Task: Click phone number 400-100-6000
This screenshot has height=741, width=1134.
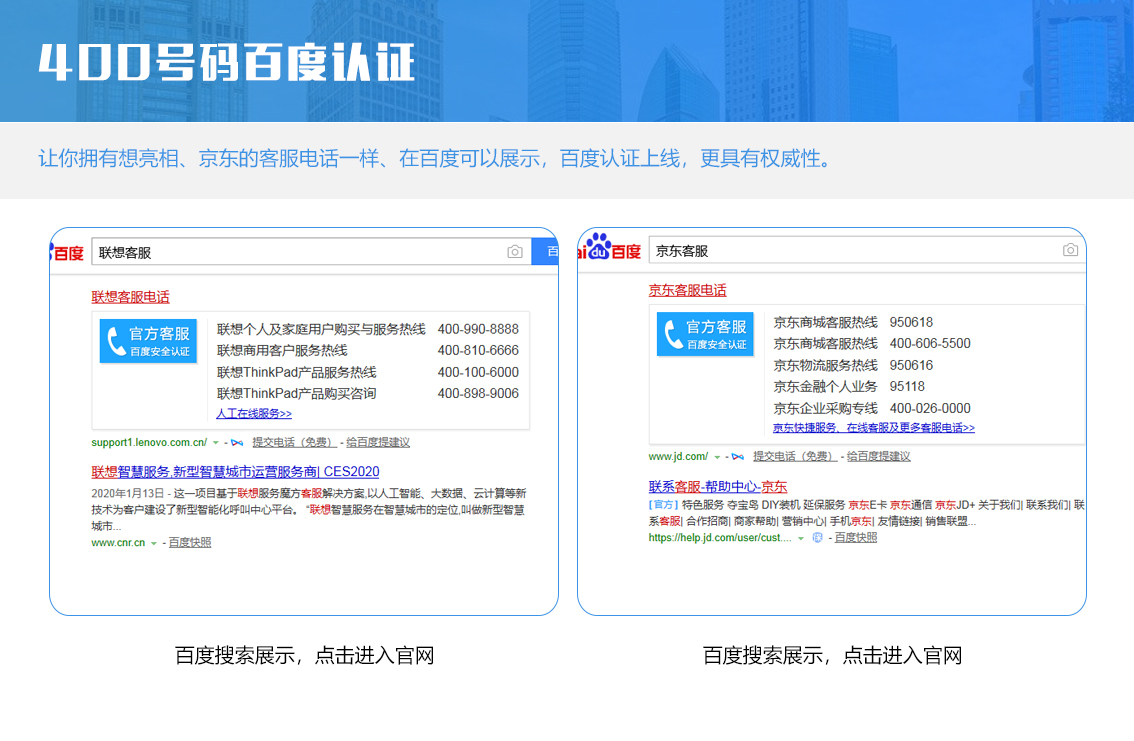Action: click(x=478, y=372)
